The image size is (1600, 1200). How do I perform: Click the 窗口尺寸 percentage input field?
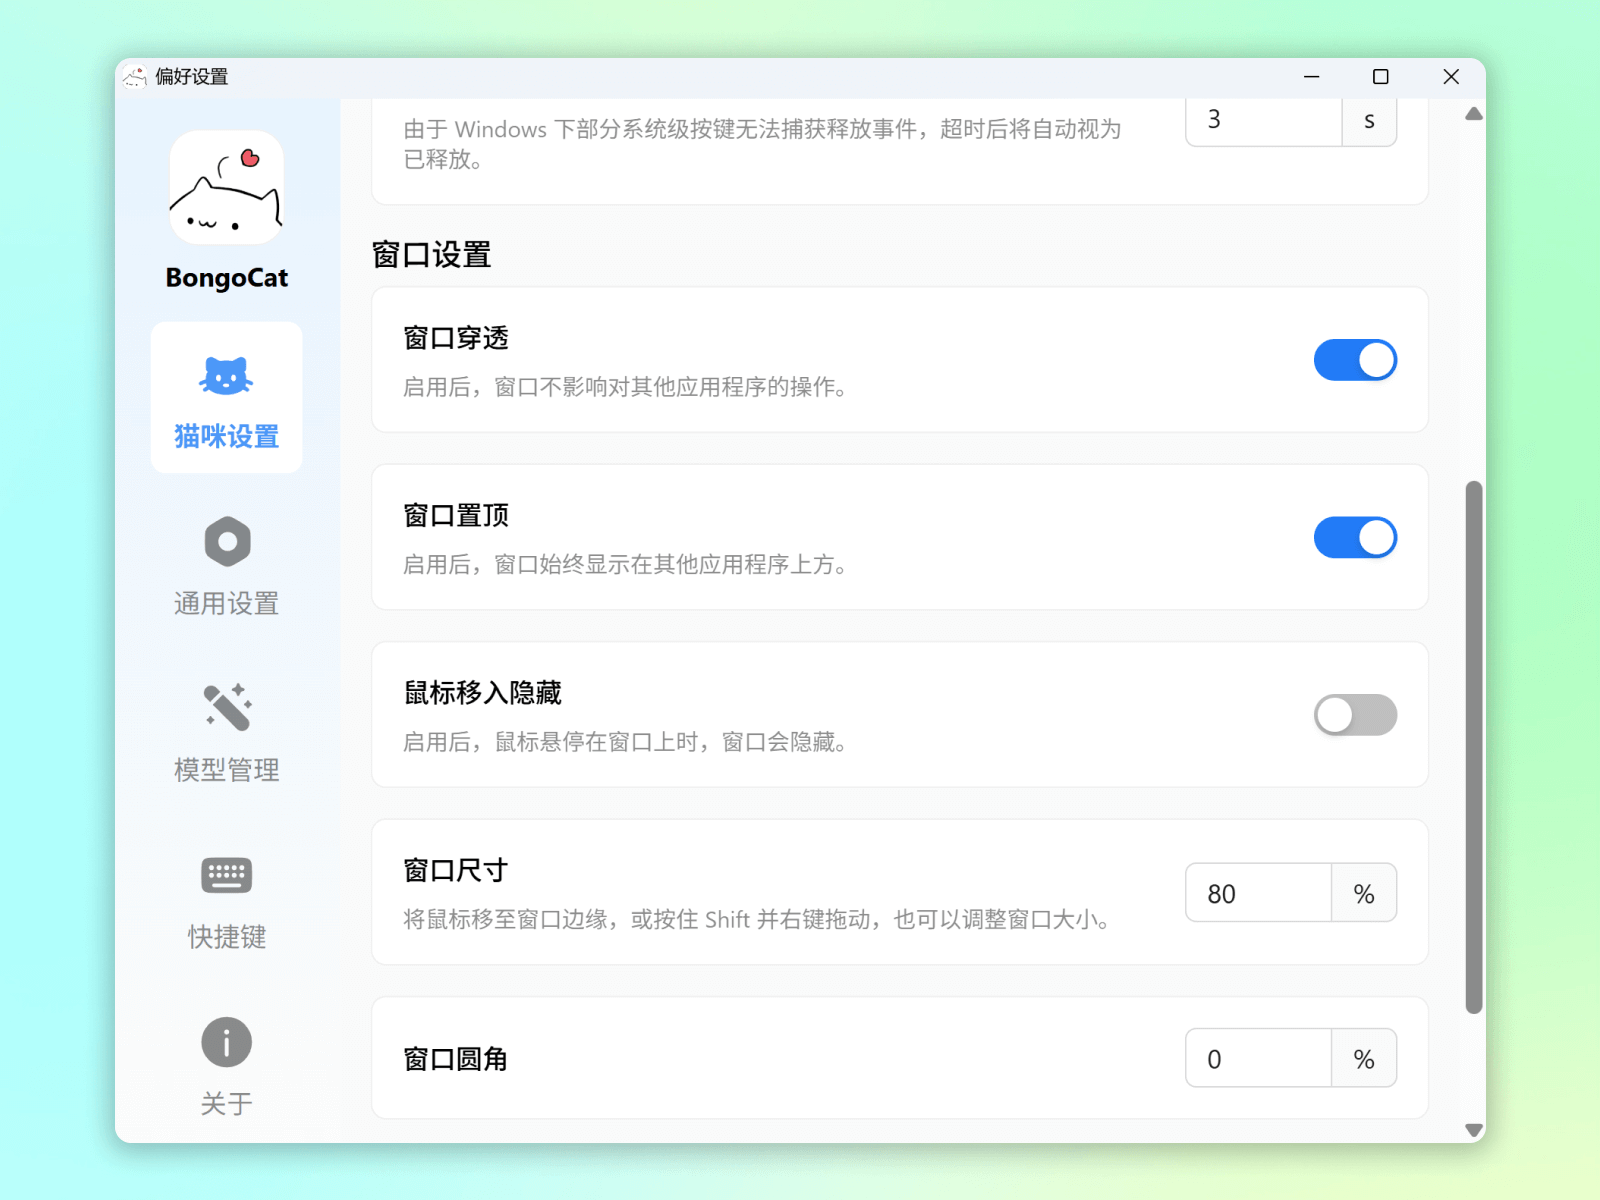(1258, 893)
